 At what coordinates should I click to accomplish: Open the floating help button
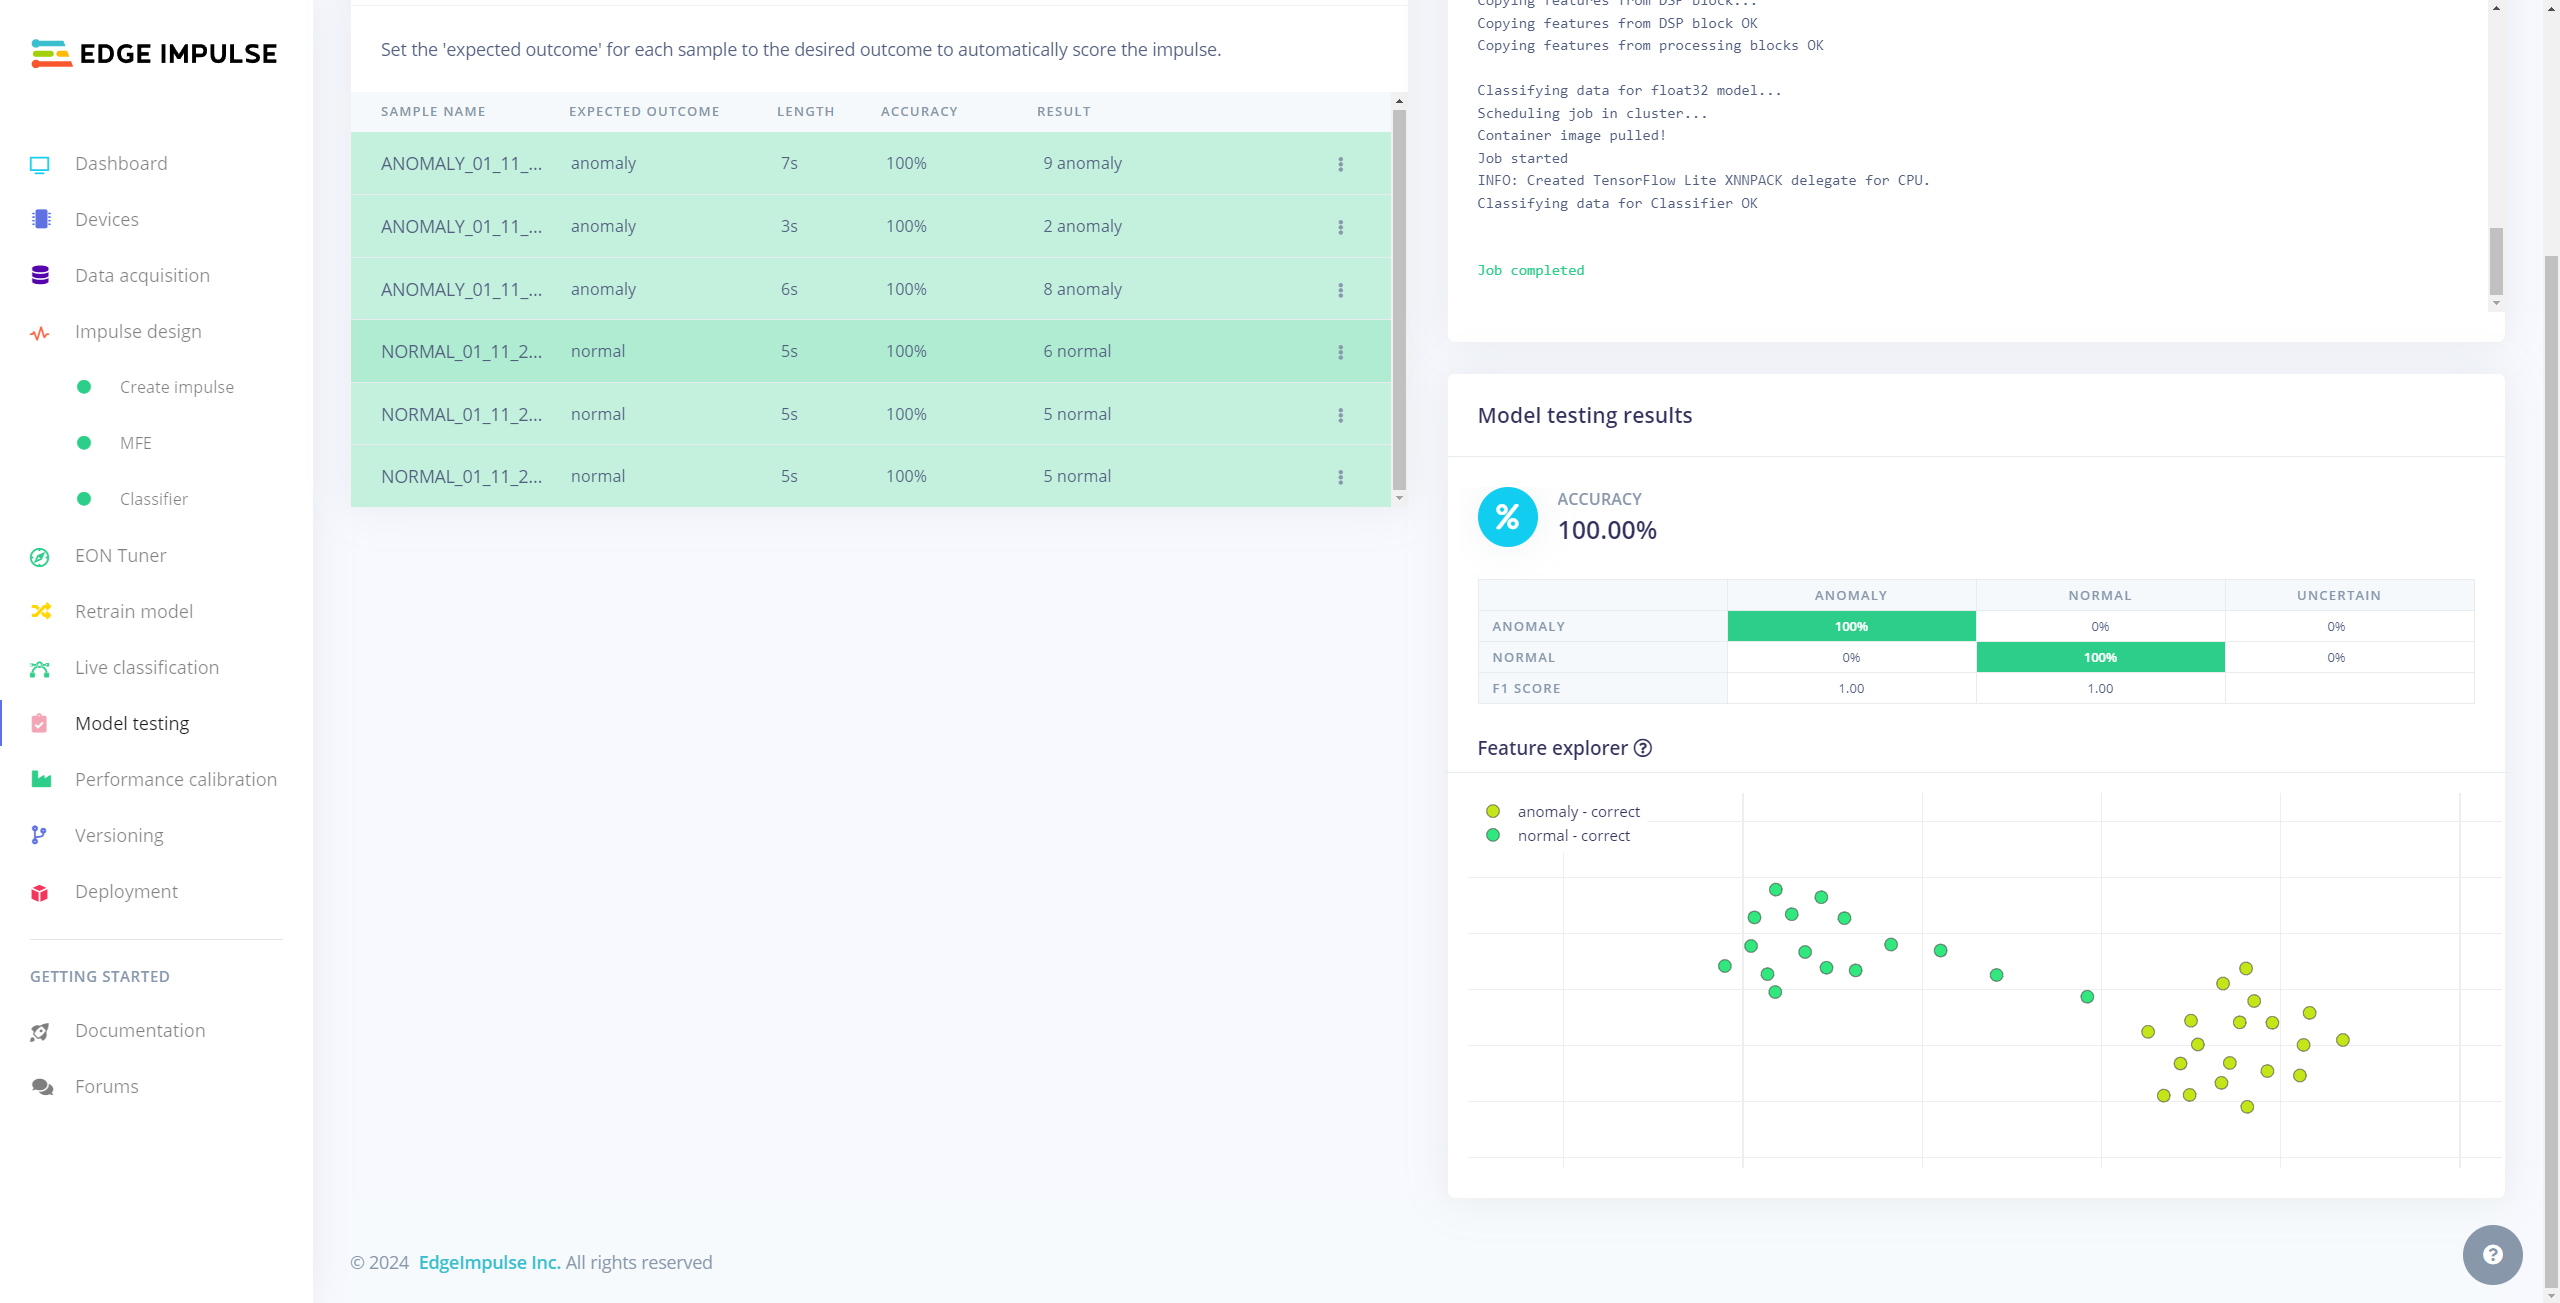tap(2492, 1255)
